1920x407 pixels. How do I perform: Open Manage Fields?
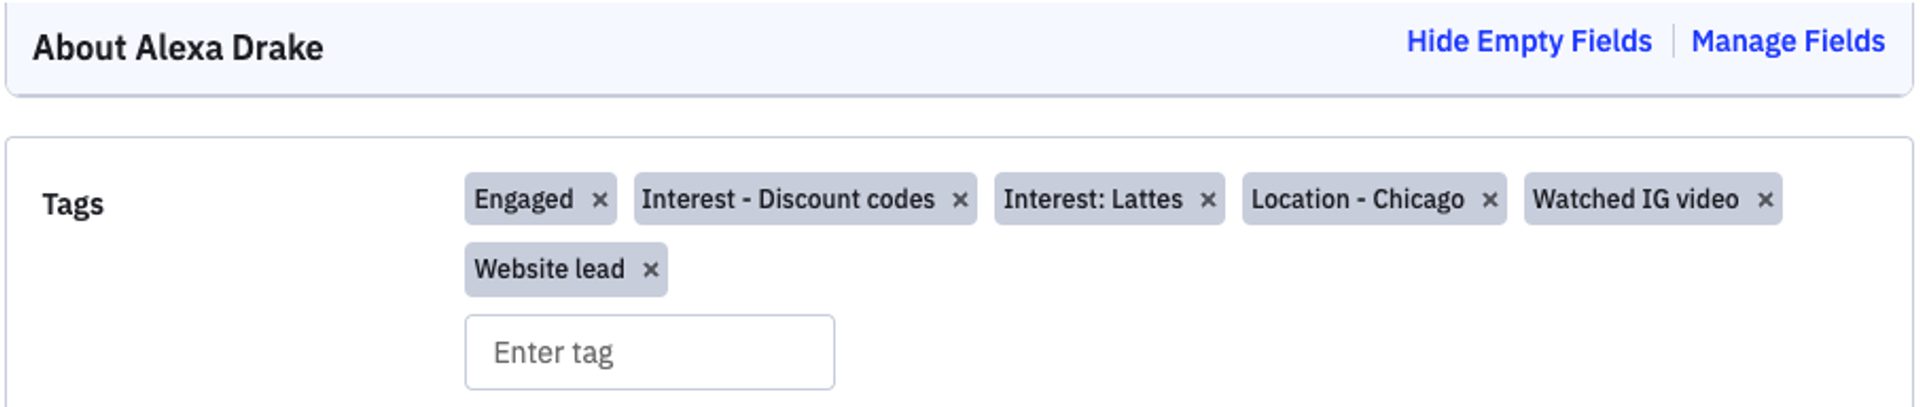(x=1787, y=42)
